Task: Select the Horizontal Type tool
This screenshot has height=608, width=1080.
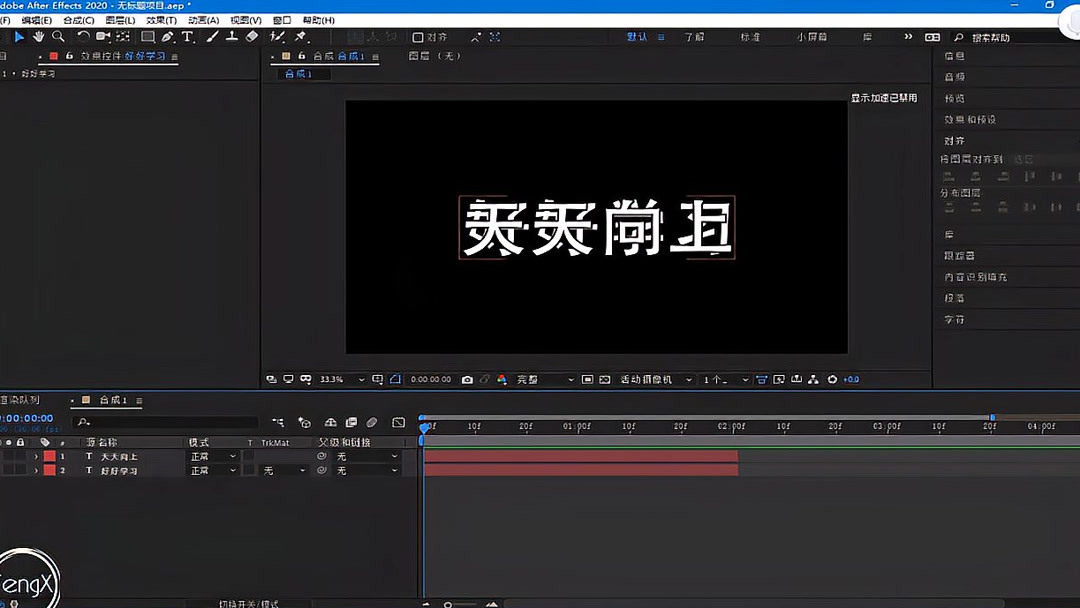Action: [188, 37]
